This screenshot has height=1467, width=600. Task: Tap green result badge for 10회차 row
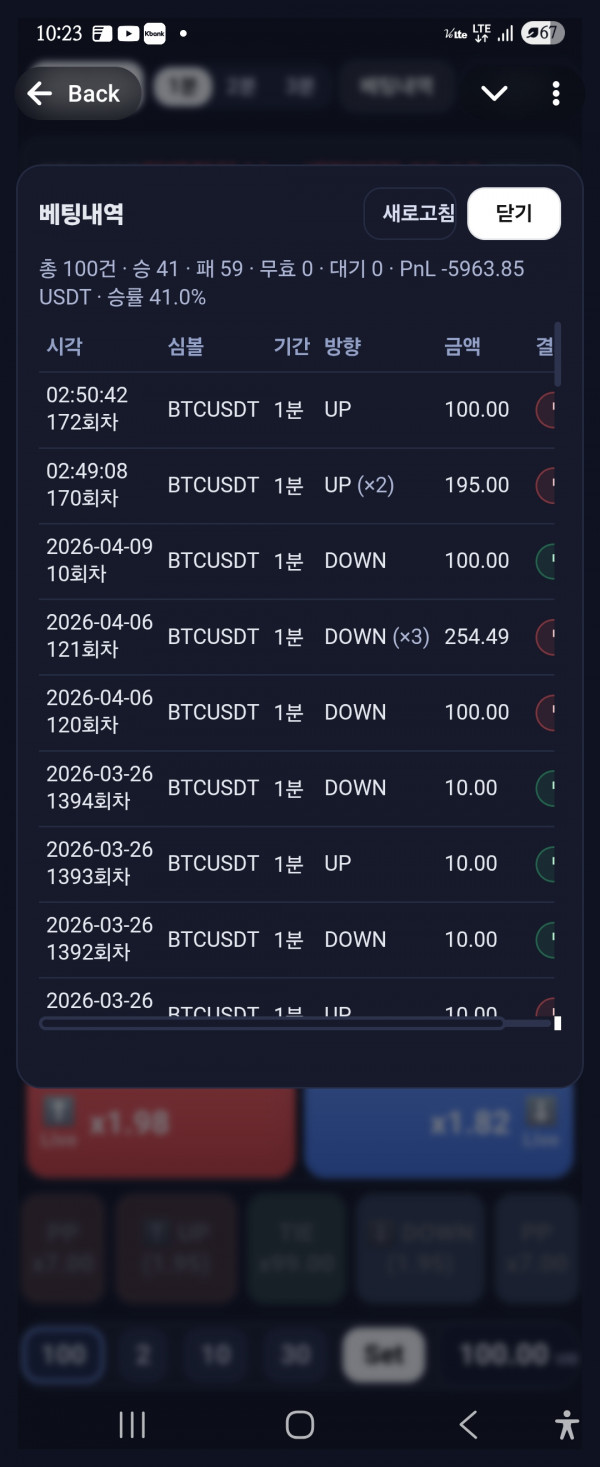click(x=546, y=561)
